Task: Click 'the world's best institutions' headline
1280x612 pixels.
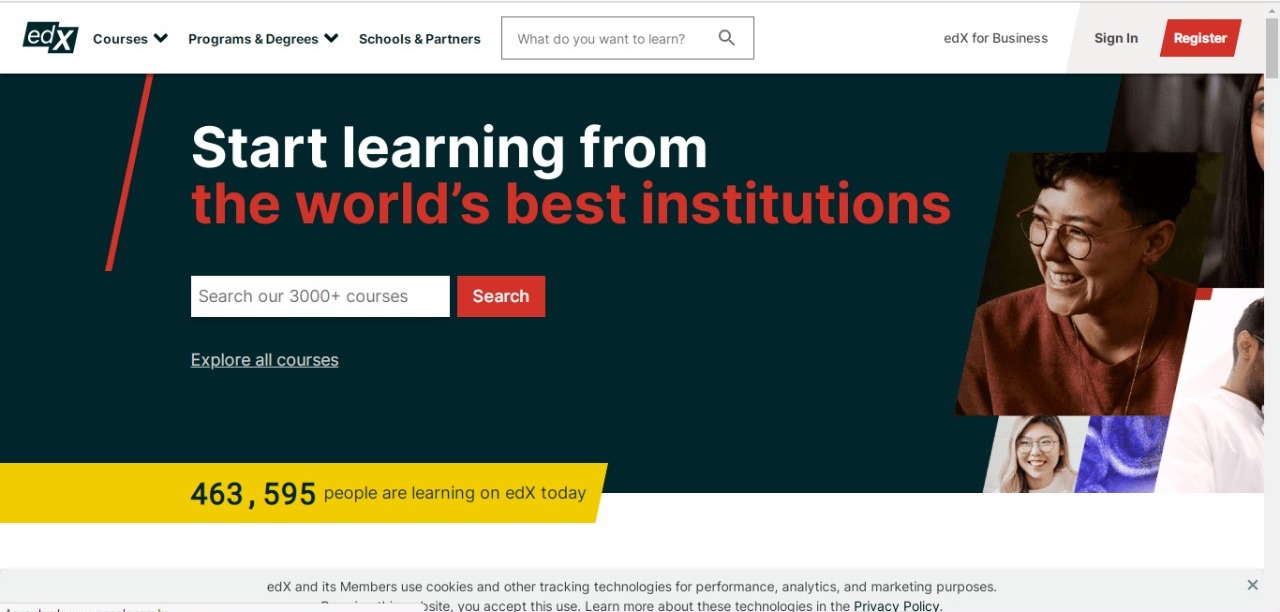Action: tap(571, 203)
